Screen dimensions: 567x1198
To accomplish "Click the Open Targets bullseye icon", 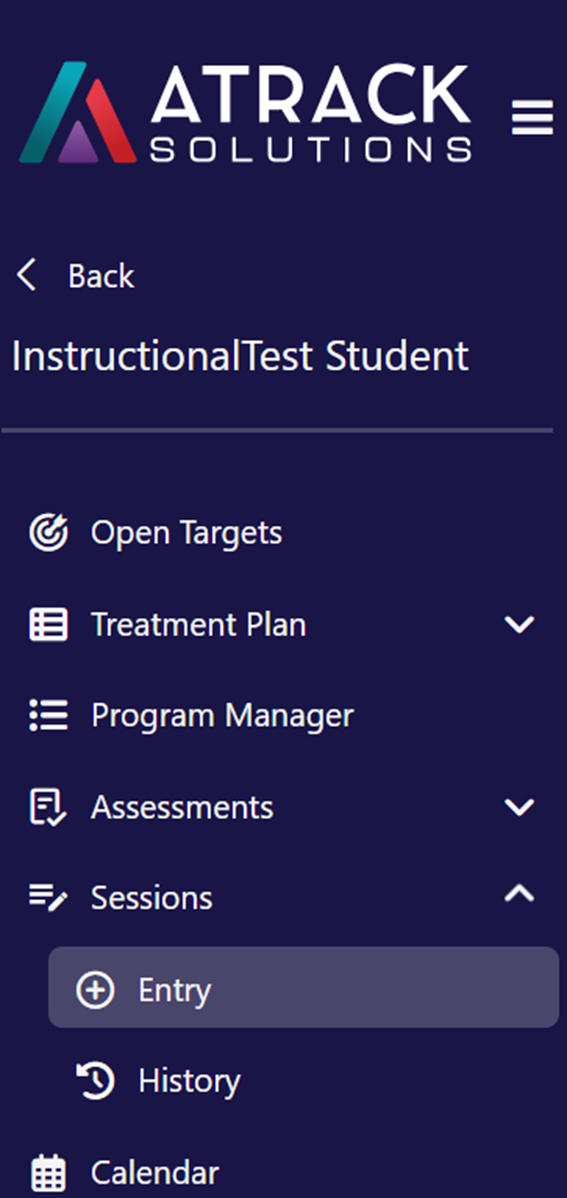I will 49,533.
